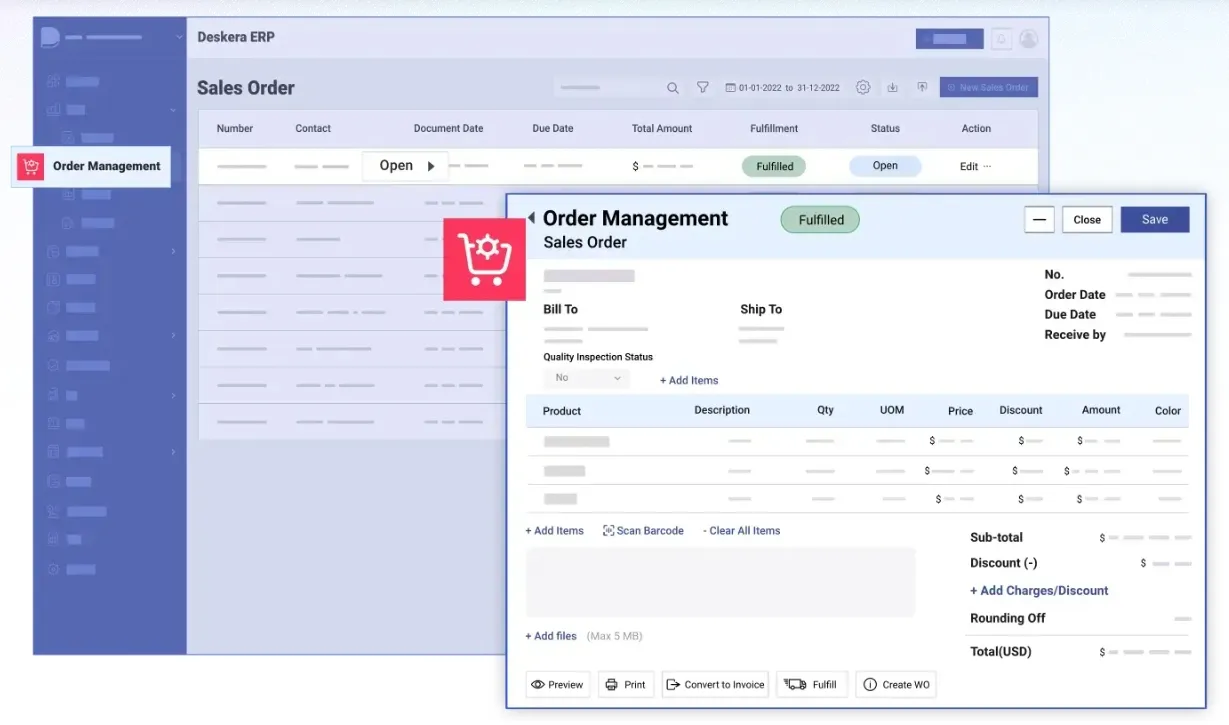Open the 01-01-2022 to 31-12-2022 date range
The image size is (1229, 725).
[783, 88]
